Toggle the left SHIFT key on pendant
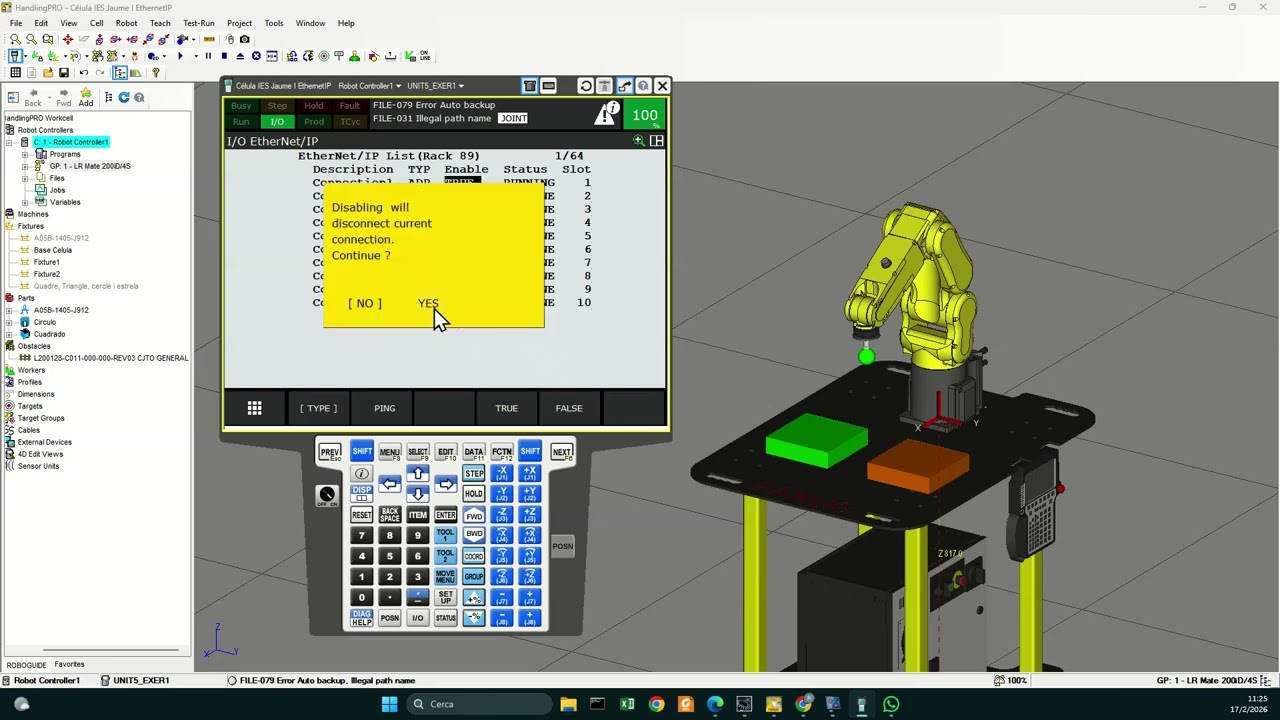 click(x=362, y=452)
